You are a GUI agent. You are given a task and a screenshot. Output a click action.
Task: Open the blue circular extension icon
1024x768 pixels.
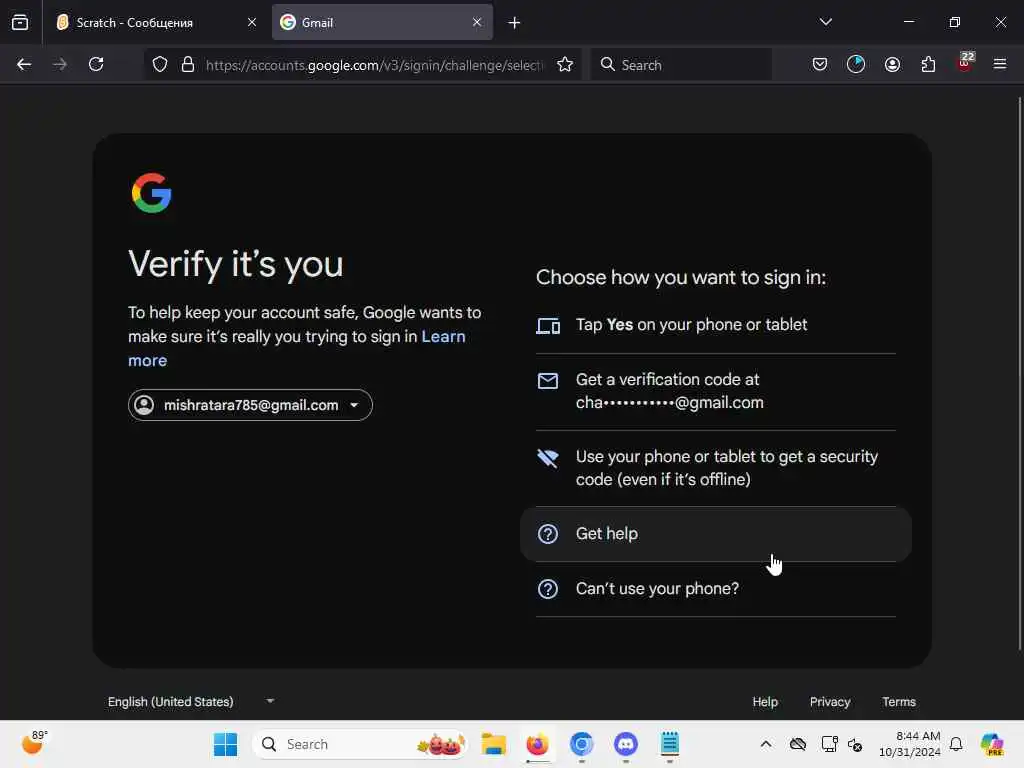pyautogui.click(x=856, y=64)
